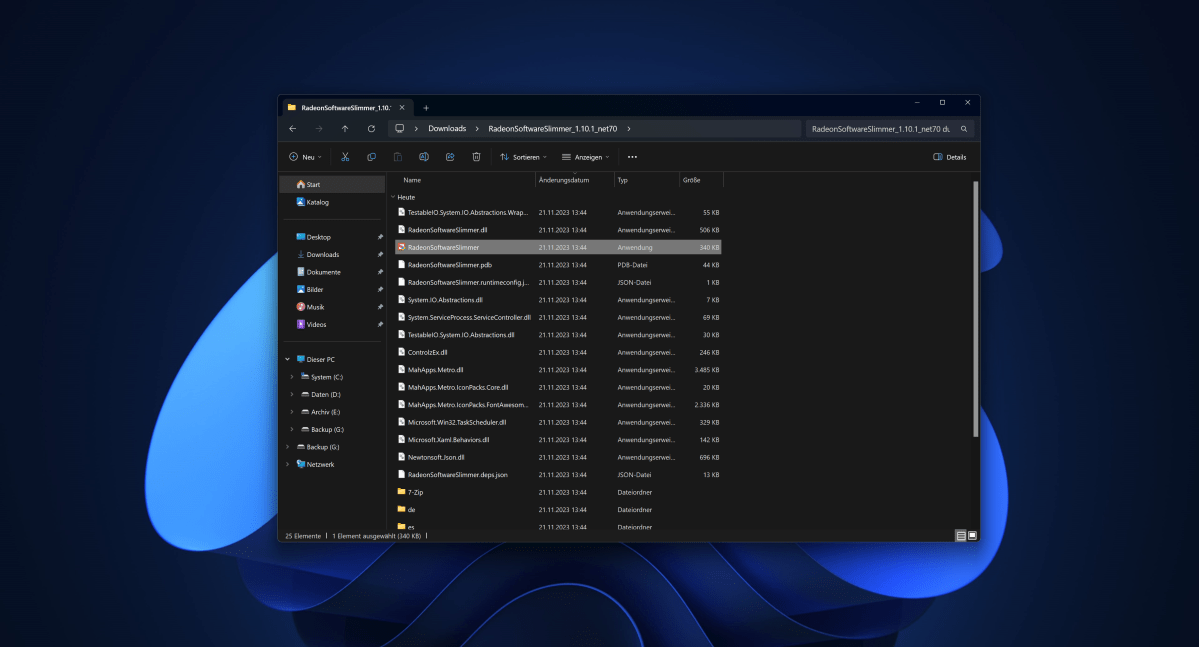Click the pin icon next to sidebar Downloads

(380, 255)
